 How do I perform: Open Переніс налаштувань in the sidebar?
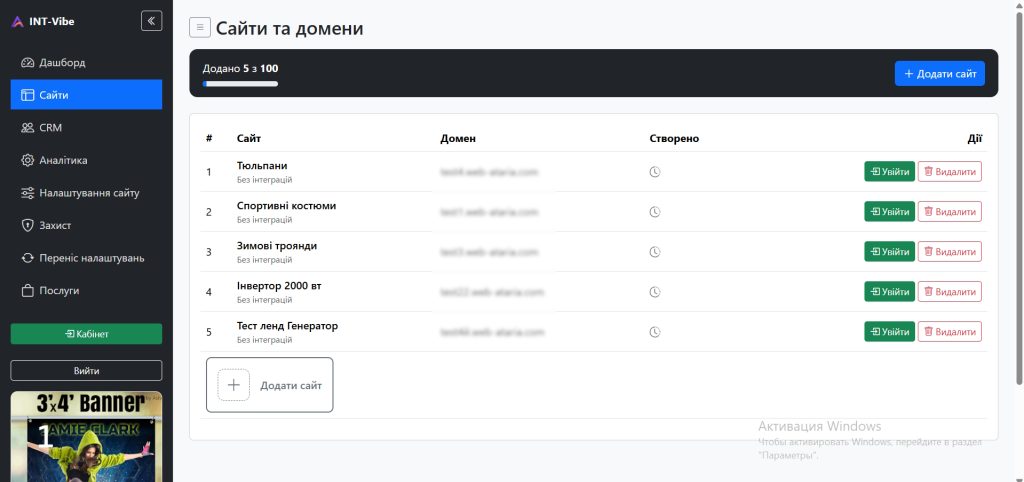(x=86, y=258)
